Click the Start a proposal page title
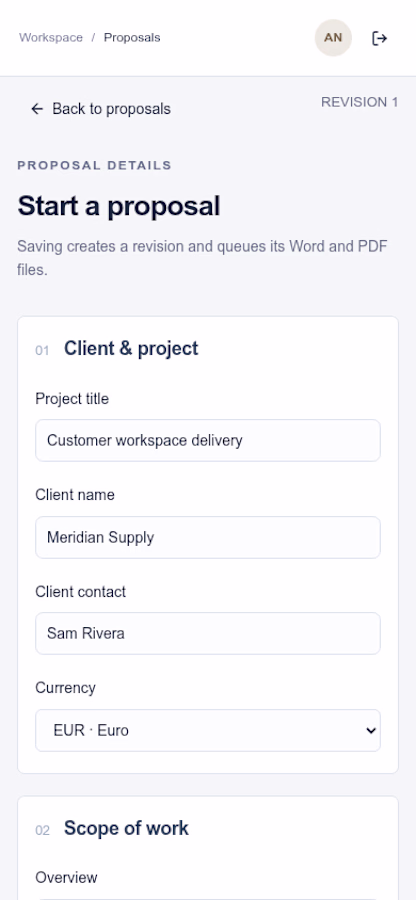 [119, 206]
